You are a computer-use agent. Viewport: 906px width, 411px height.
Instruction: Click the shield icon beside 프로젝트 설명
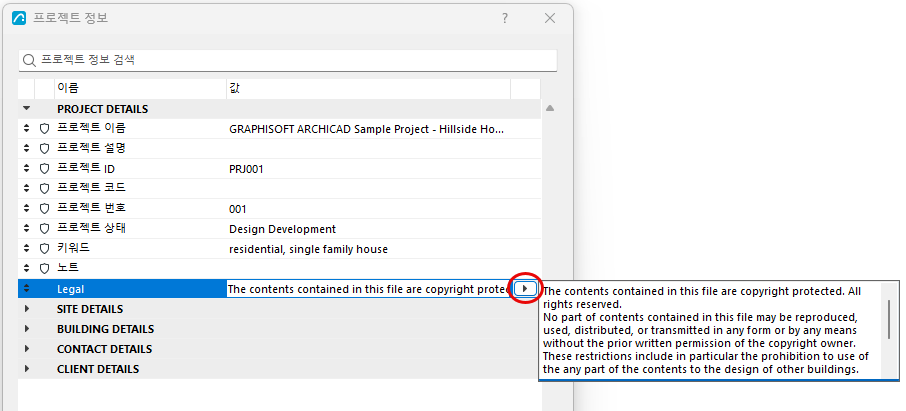coord(44,149)
